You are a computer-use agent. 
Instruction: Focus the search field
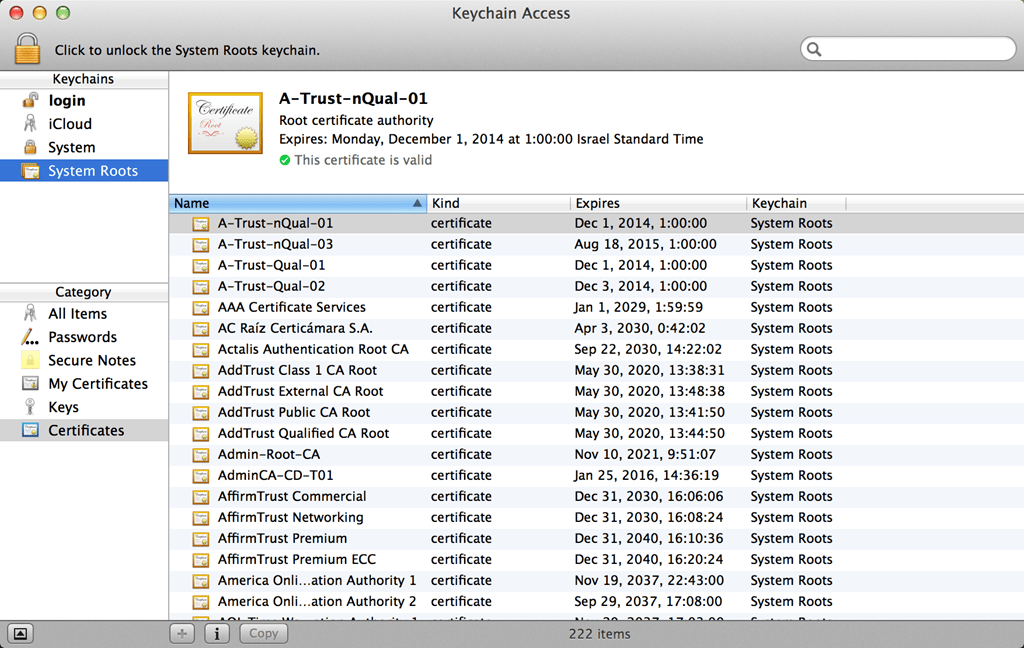pyautogui.click(x=908, y=49)
